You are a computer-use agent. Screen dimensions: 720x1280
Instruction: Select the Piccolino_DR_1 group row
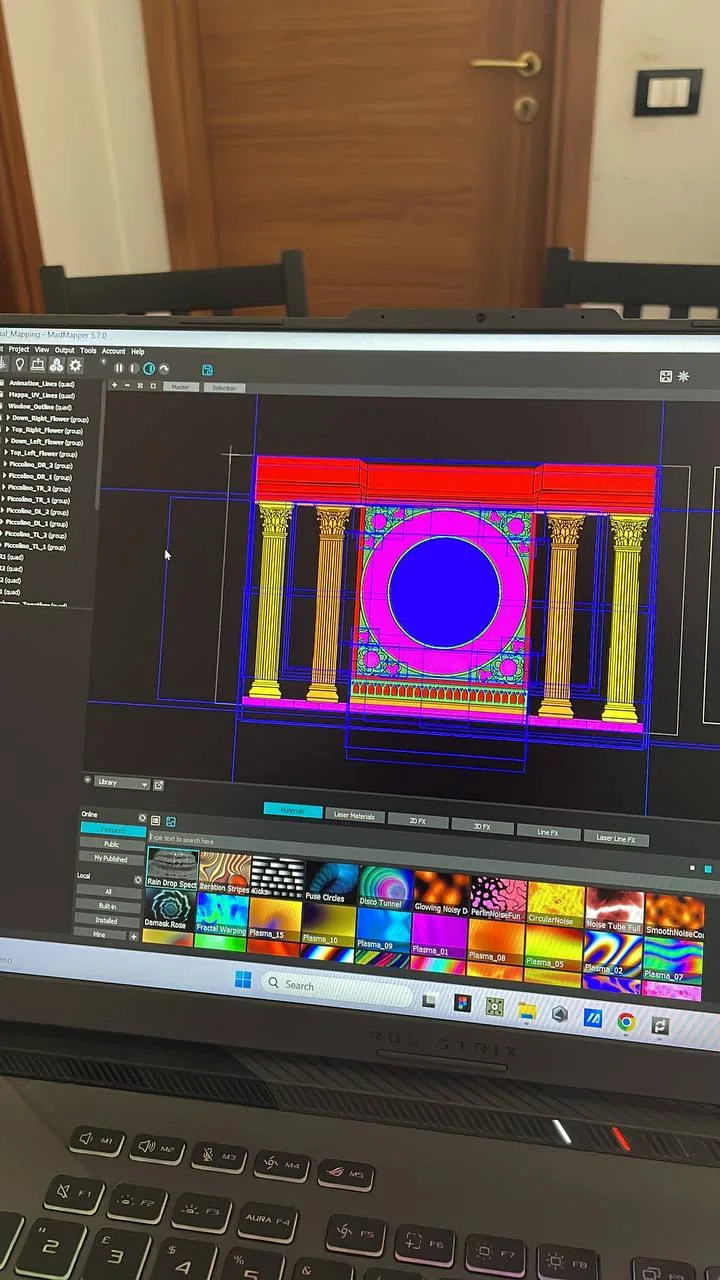coord(40,477)
